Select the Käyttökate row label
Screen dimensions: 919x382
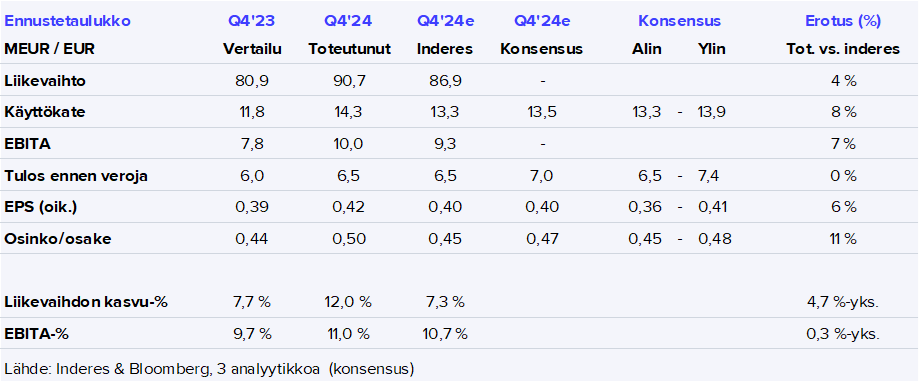tap(45, 112)
